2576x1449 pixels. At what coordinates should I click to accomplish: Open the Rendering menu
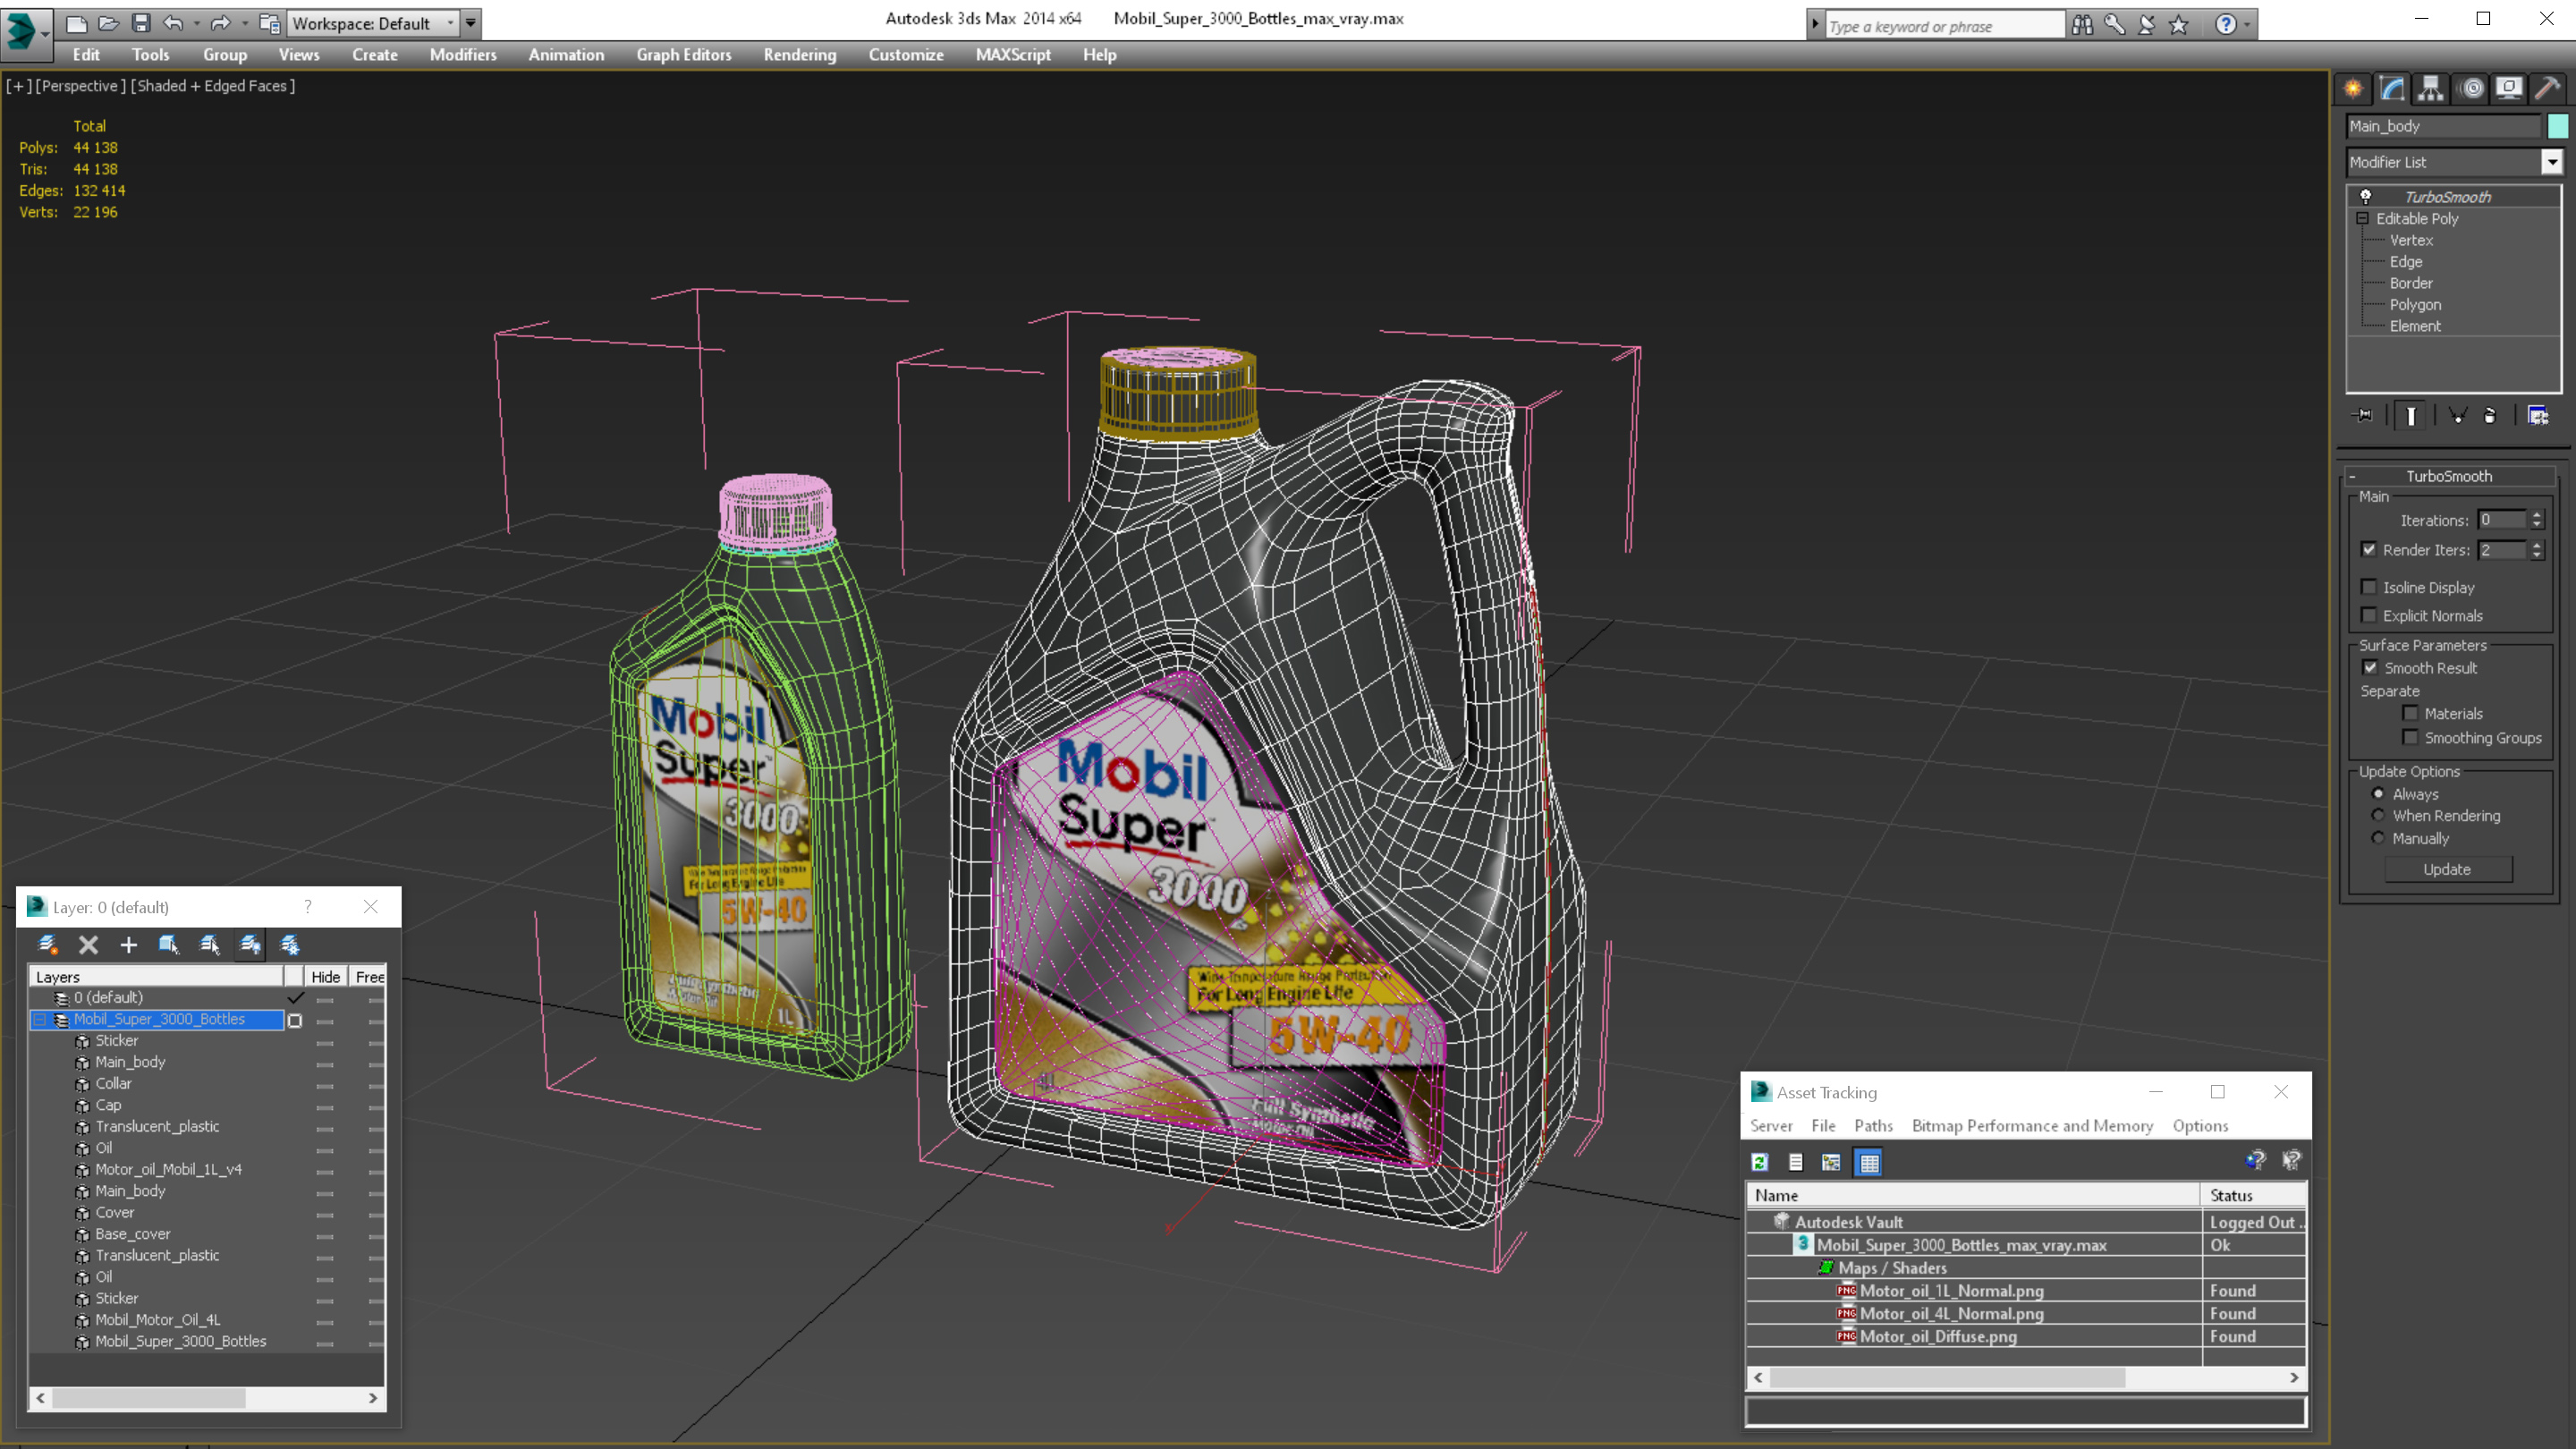pyautogui.click(x=799, y=55)
